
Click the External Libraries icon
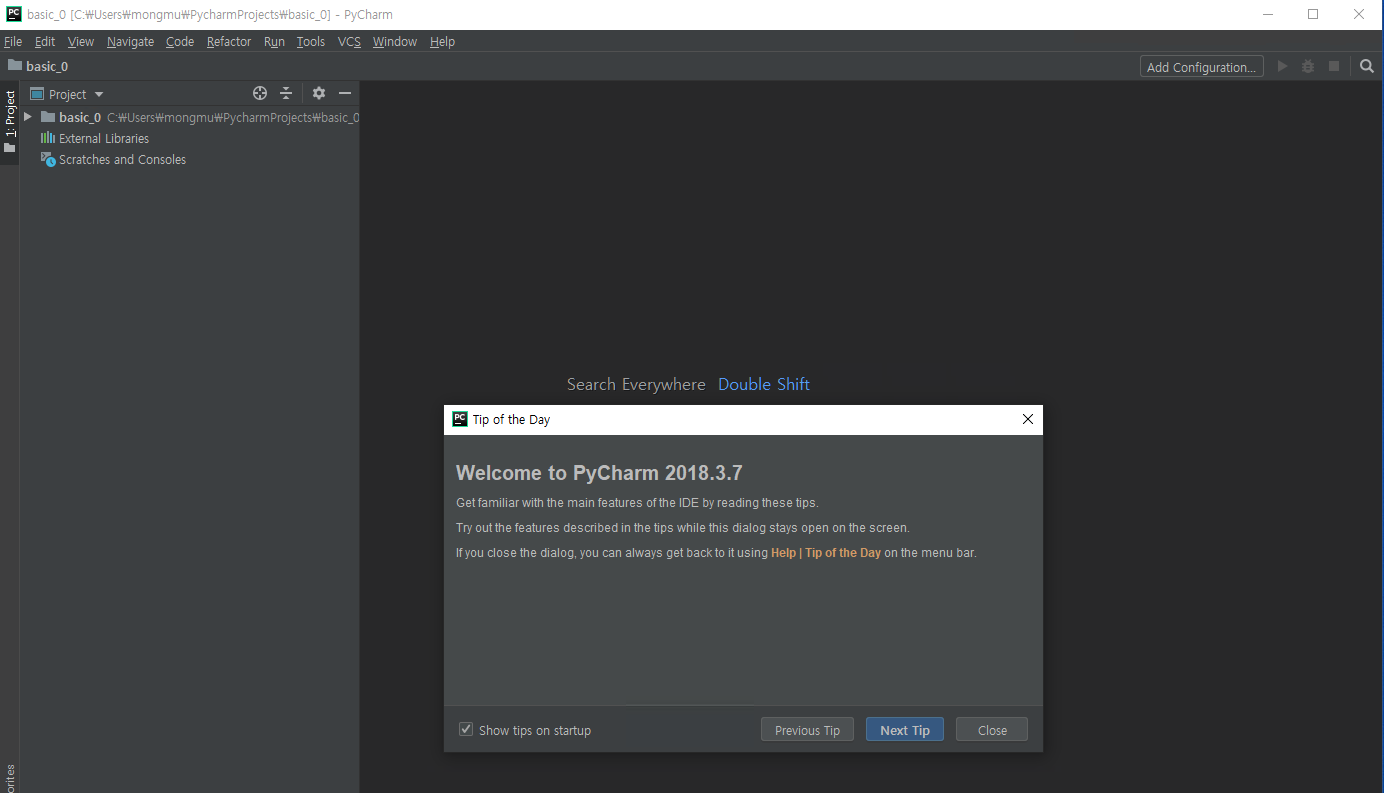point(48,138)
